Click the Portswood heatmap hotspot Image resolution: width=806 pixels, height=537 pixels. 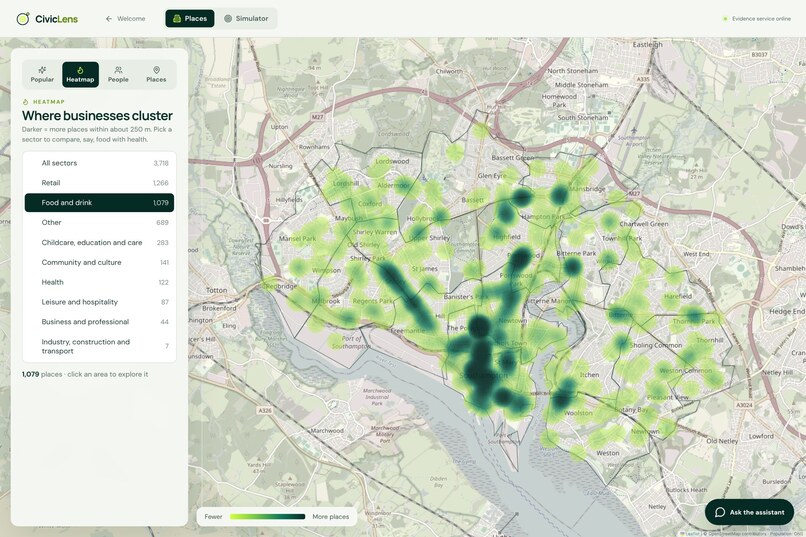(x=520, y=258)
